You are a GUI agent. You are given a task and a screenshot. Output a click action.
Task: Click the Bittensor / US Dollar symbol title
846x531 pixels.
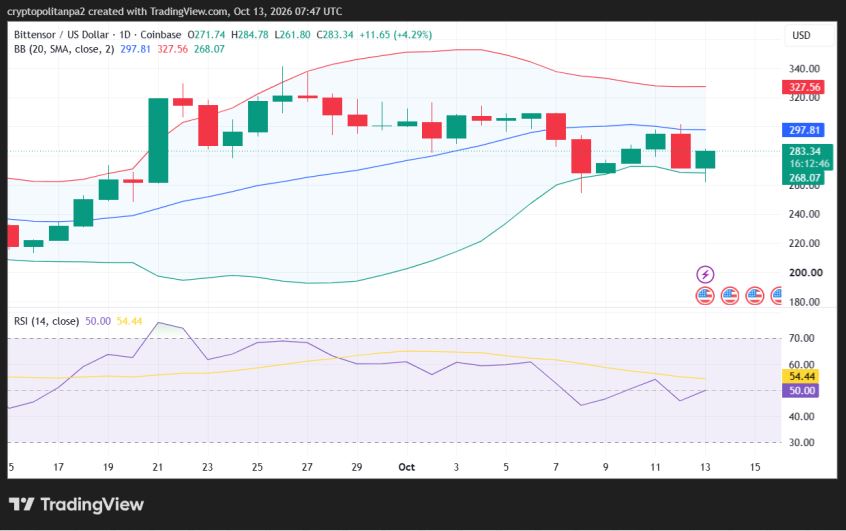(61, 35)
